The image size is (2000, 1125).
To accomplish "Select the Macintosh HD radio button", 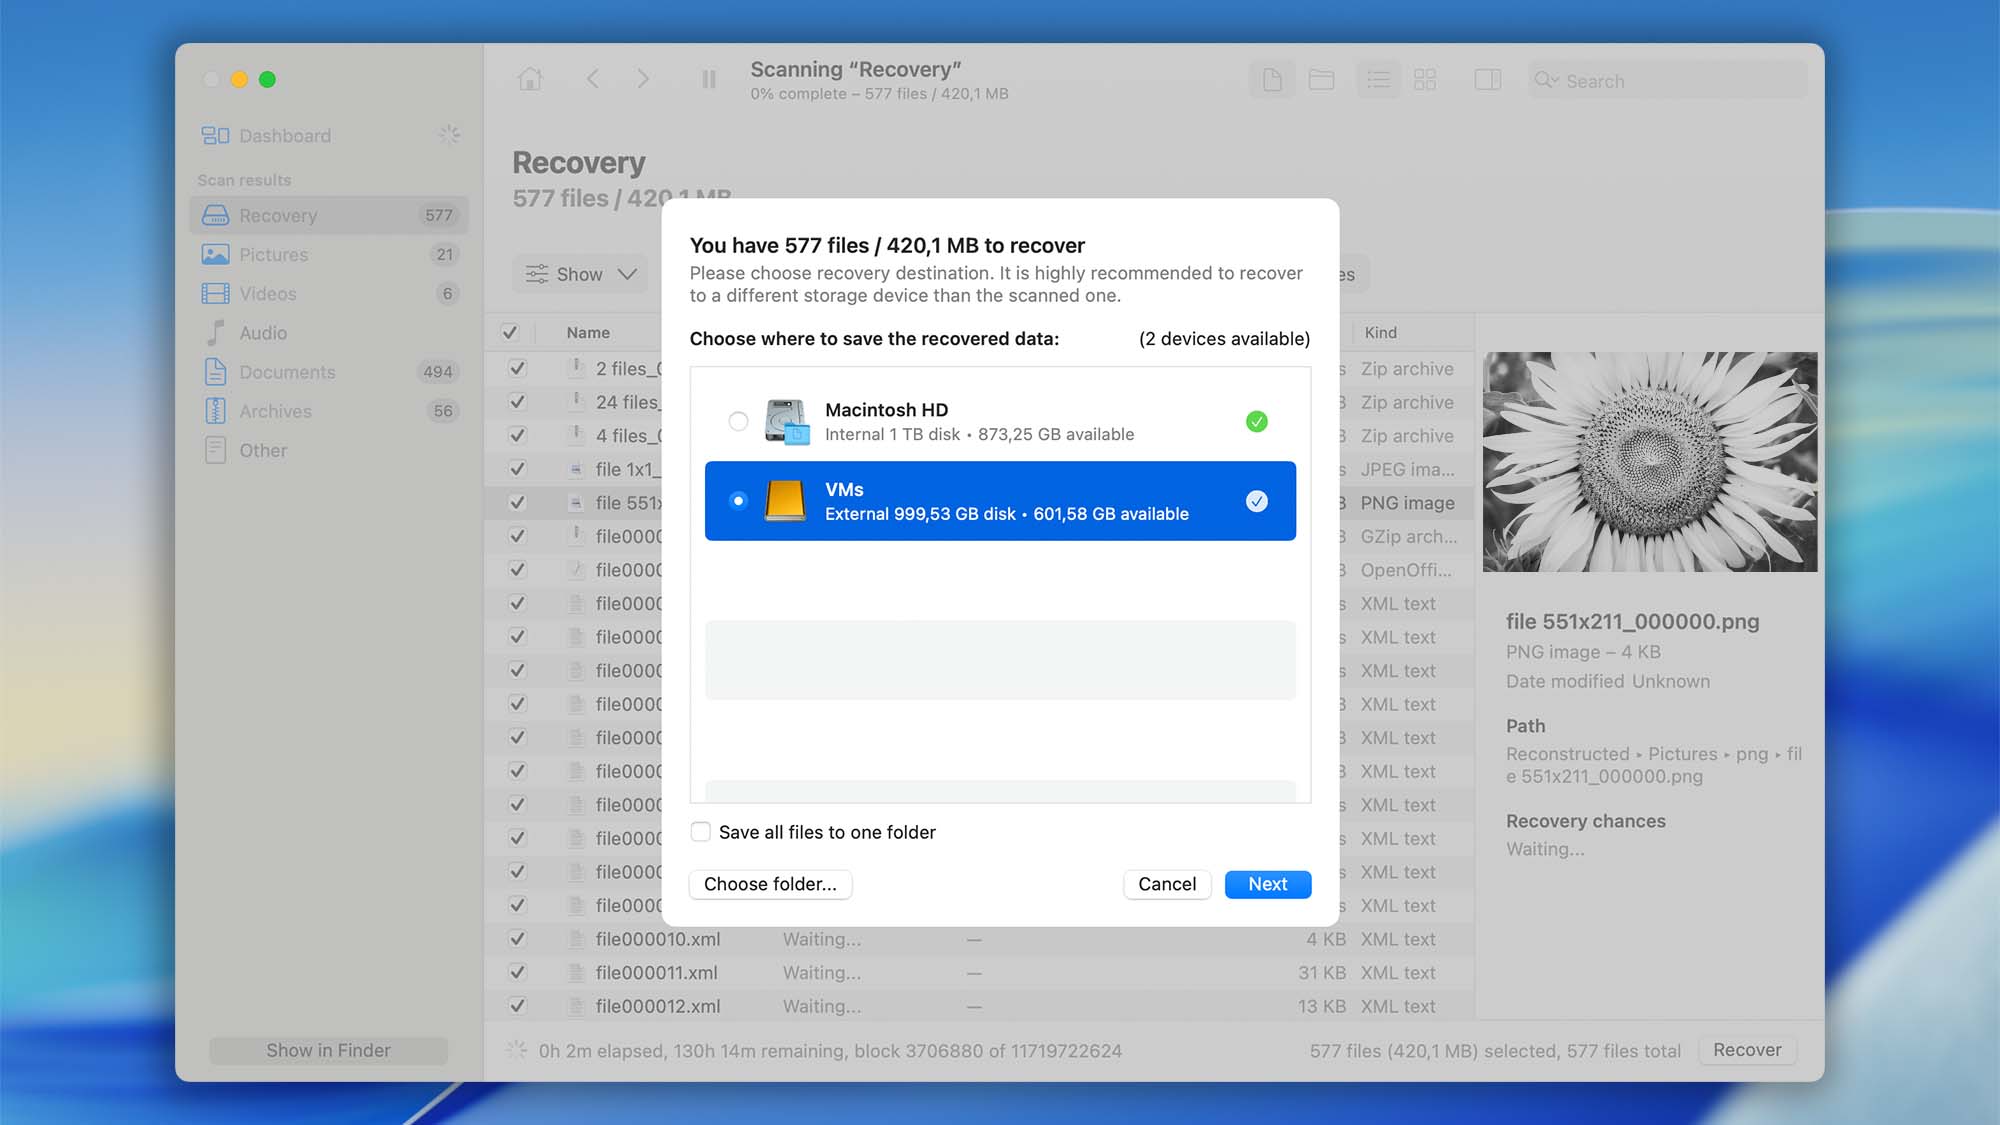I will [738, 421].
